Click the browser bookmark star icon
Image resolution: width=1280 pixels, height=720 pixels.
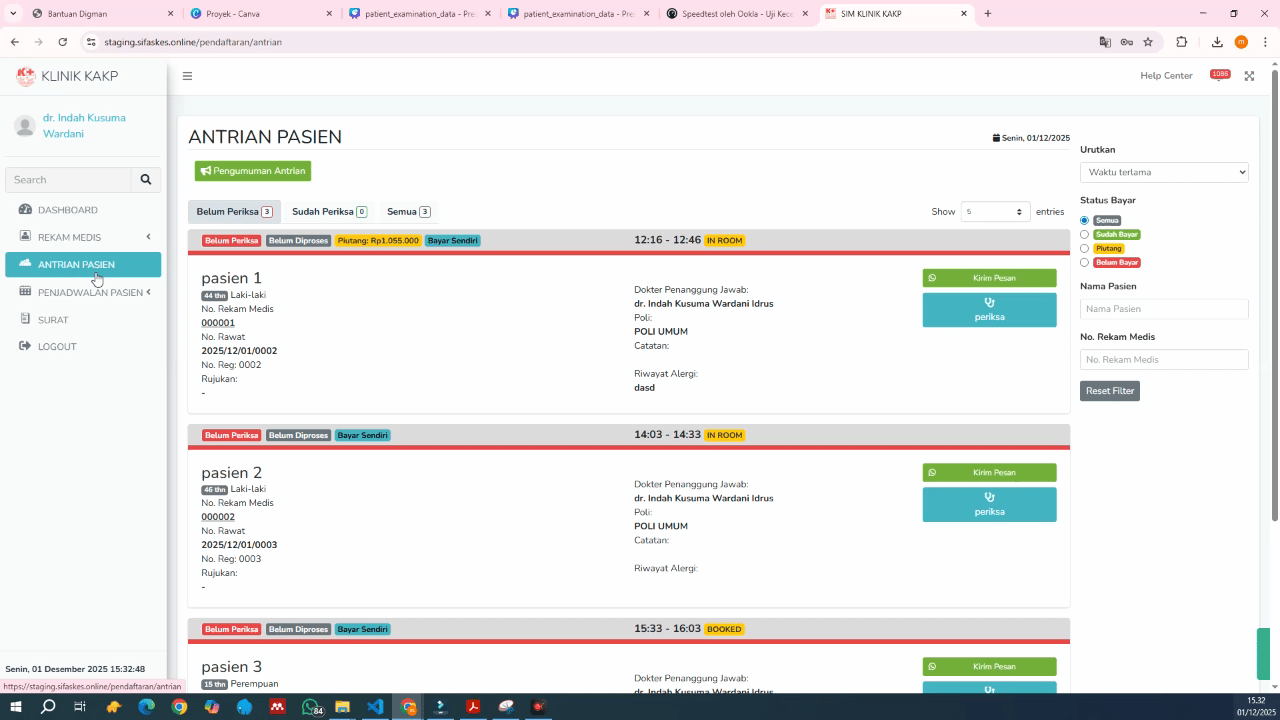point(1148,42)
